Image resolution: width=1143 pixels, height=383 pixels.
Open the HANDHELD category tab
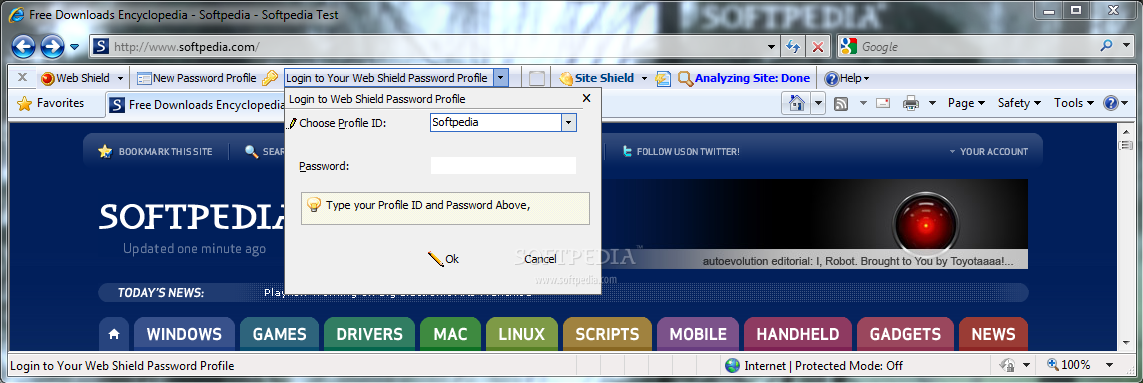pos(797,335)
